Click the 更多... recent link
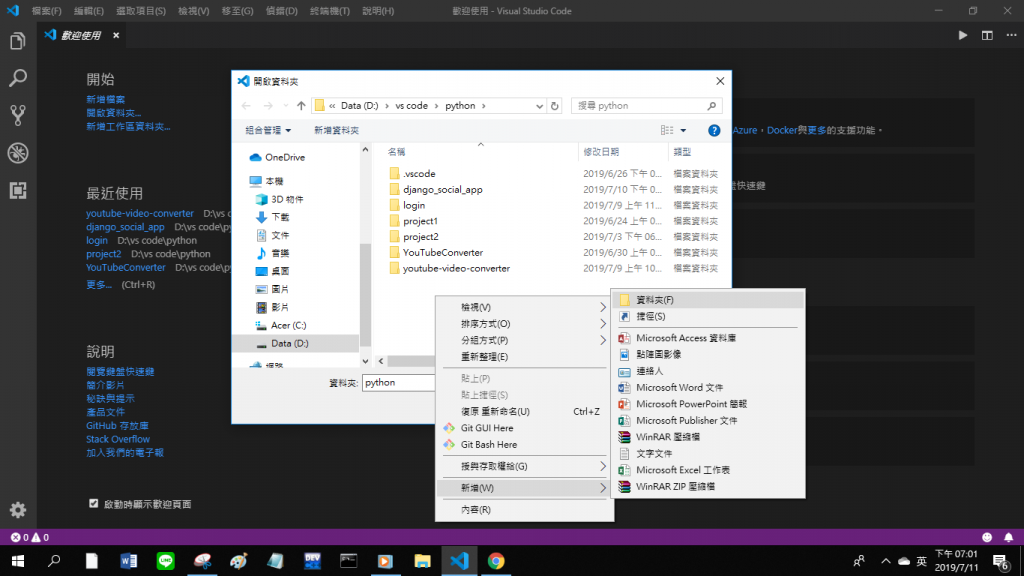 99,285
